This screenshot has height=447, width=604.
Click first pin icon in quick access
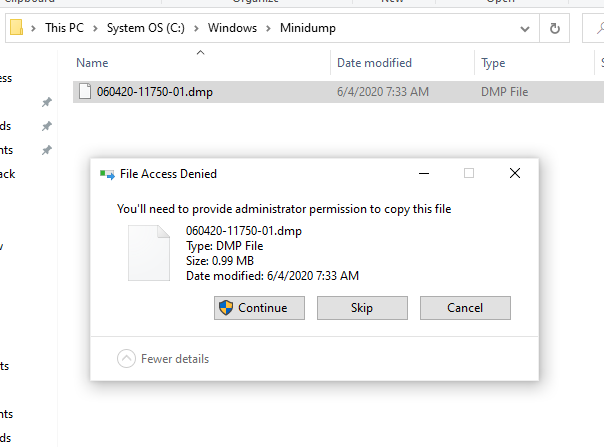click(47, 102)
